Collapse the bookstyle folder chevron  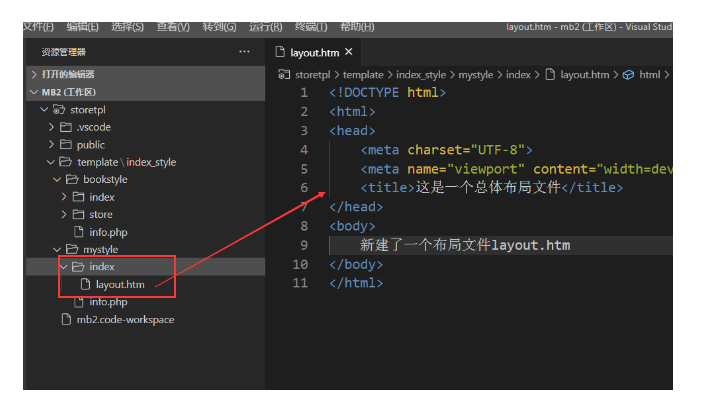(x=57, y=180)
